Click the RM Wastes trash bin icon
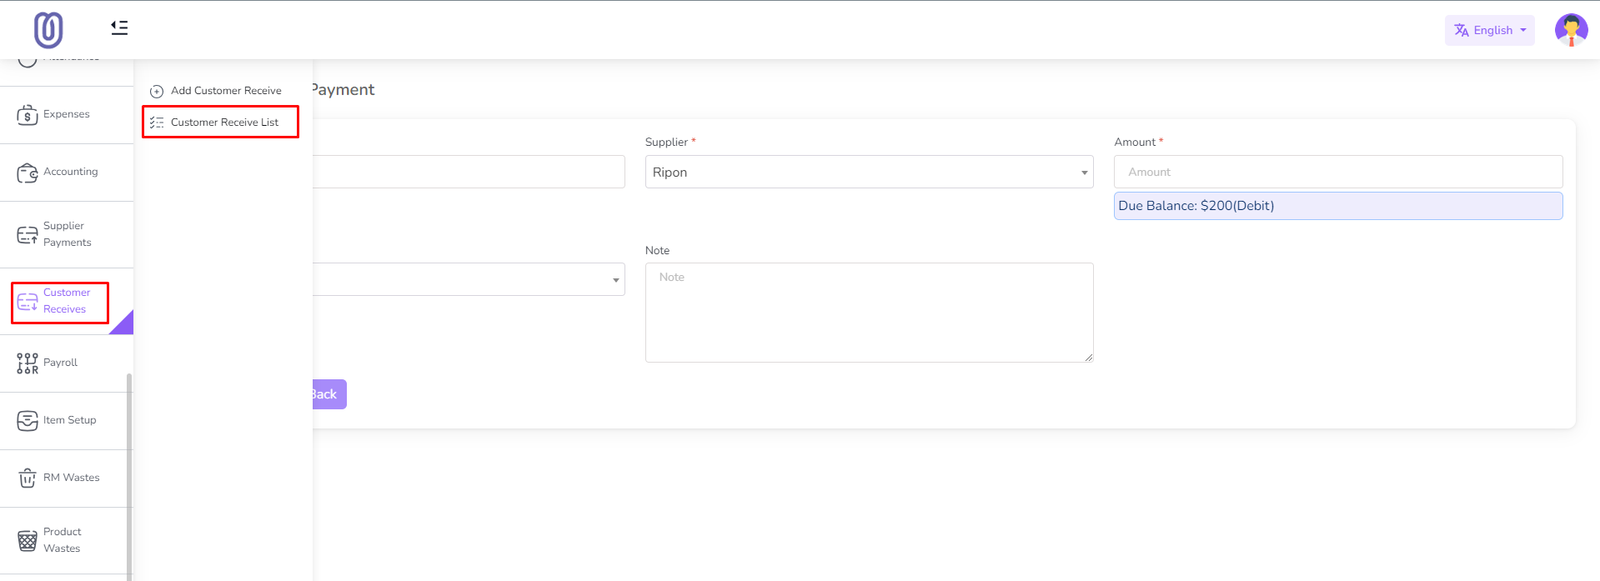Screen dimensions: 1600x581 [27, 478]
